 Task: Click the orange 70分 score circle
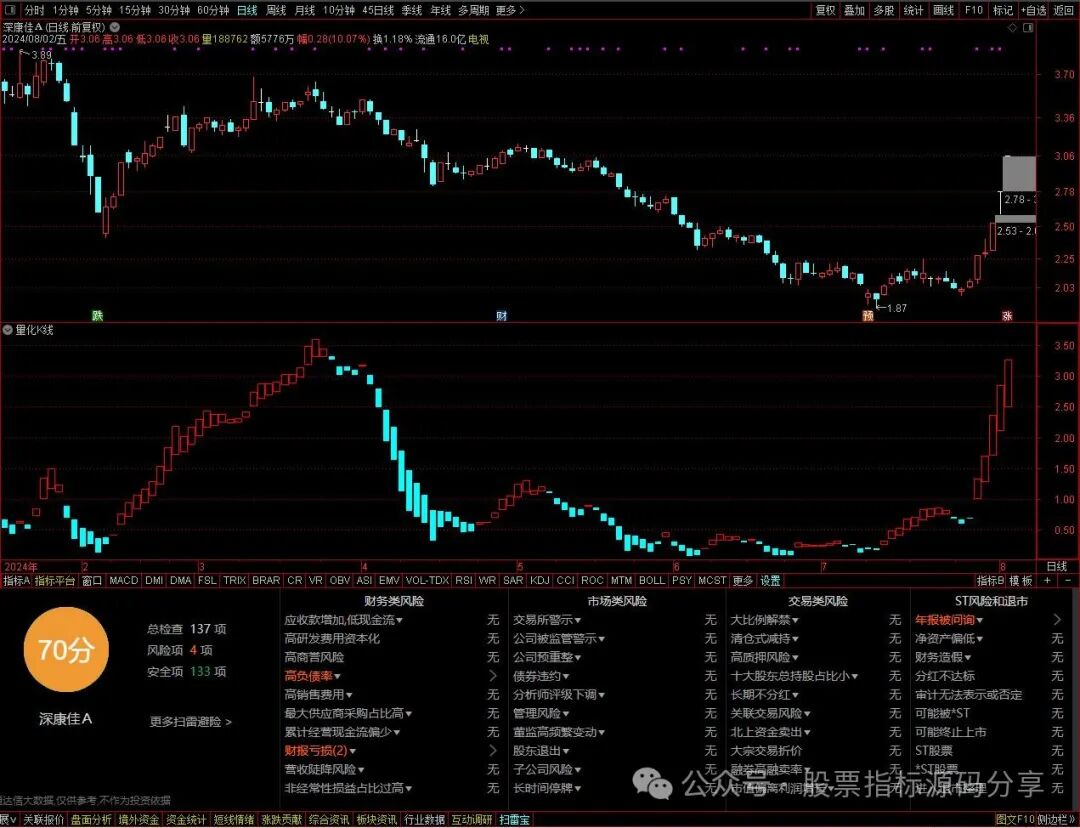[x=66, y=650]
